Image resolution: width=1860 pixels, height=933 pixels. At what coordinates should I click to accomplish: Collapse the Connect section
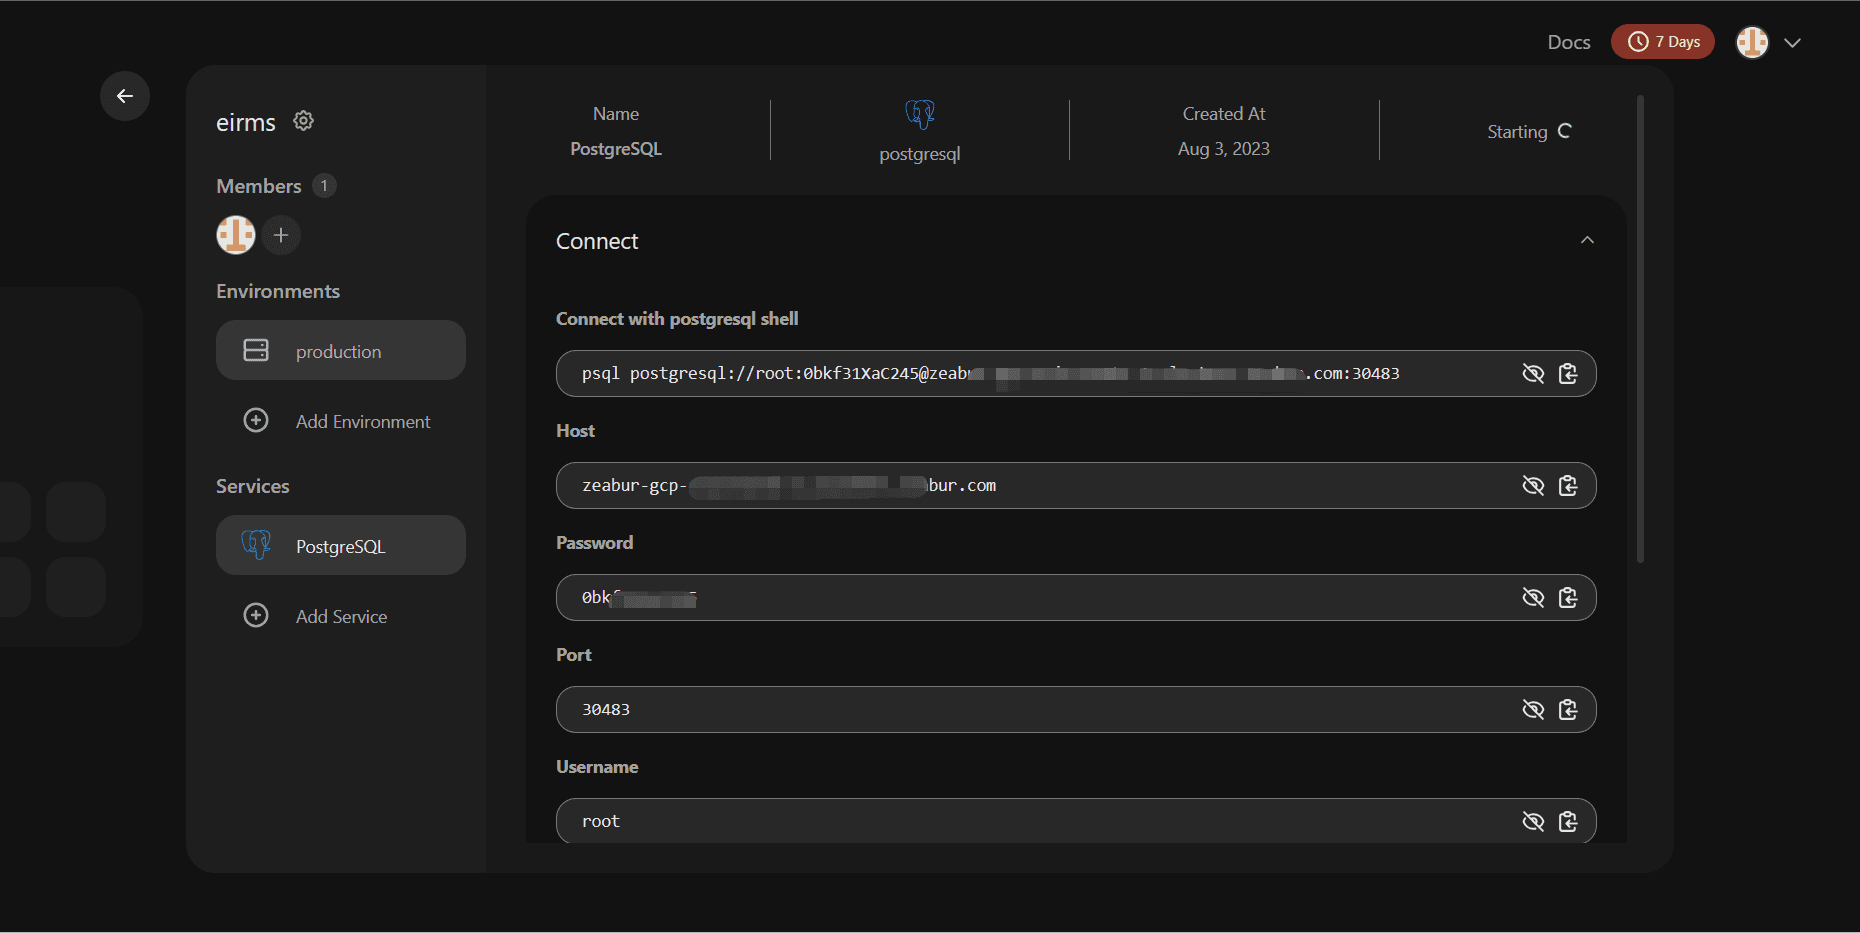[x=1587, y=240]
